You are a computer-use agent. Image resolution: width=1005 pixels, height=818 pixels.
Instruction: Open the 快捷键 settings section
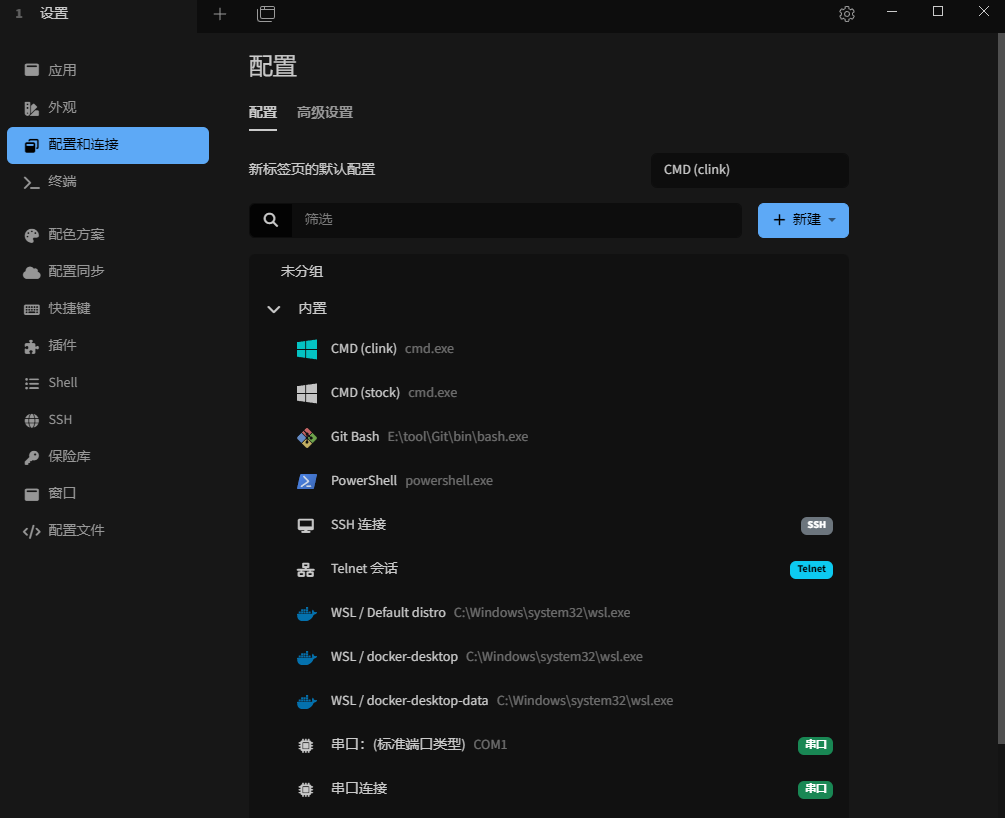pyautogui.click(x=69, y=309)
